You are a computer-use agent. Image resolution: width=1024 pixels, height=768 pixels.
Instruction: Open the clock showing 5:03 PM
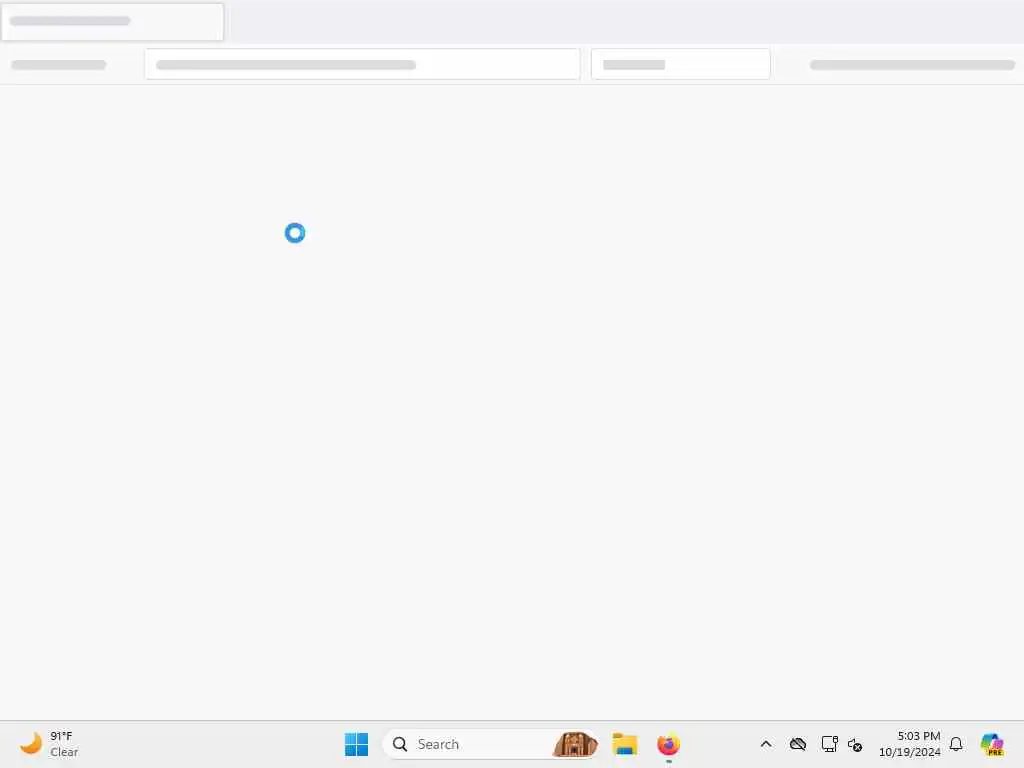(910, 744)
